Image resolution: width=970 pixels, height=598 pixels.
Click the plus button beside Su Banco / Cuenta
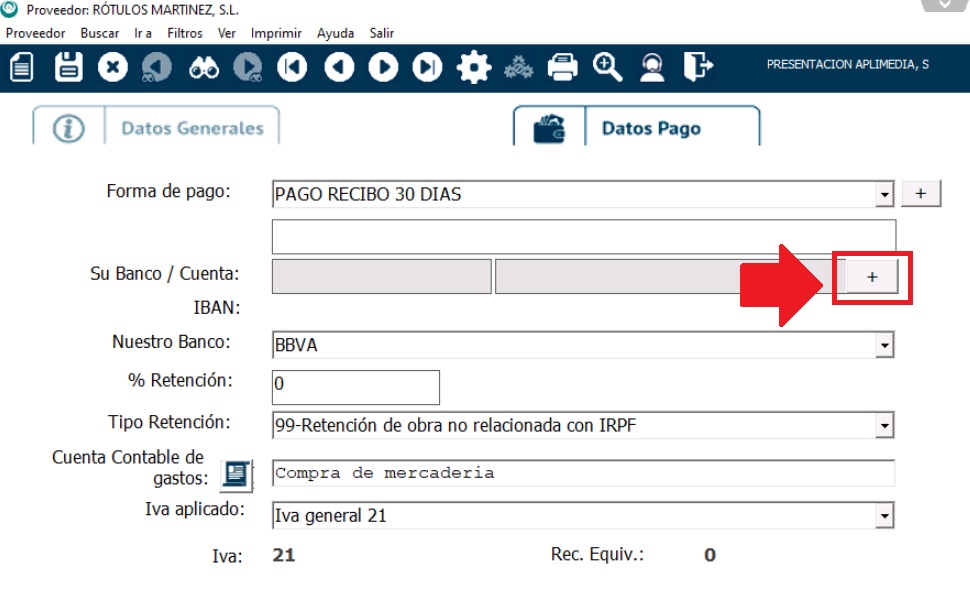tap(872, 277)
